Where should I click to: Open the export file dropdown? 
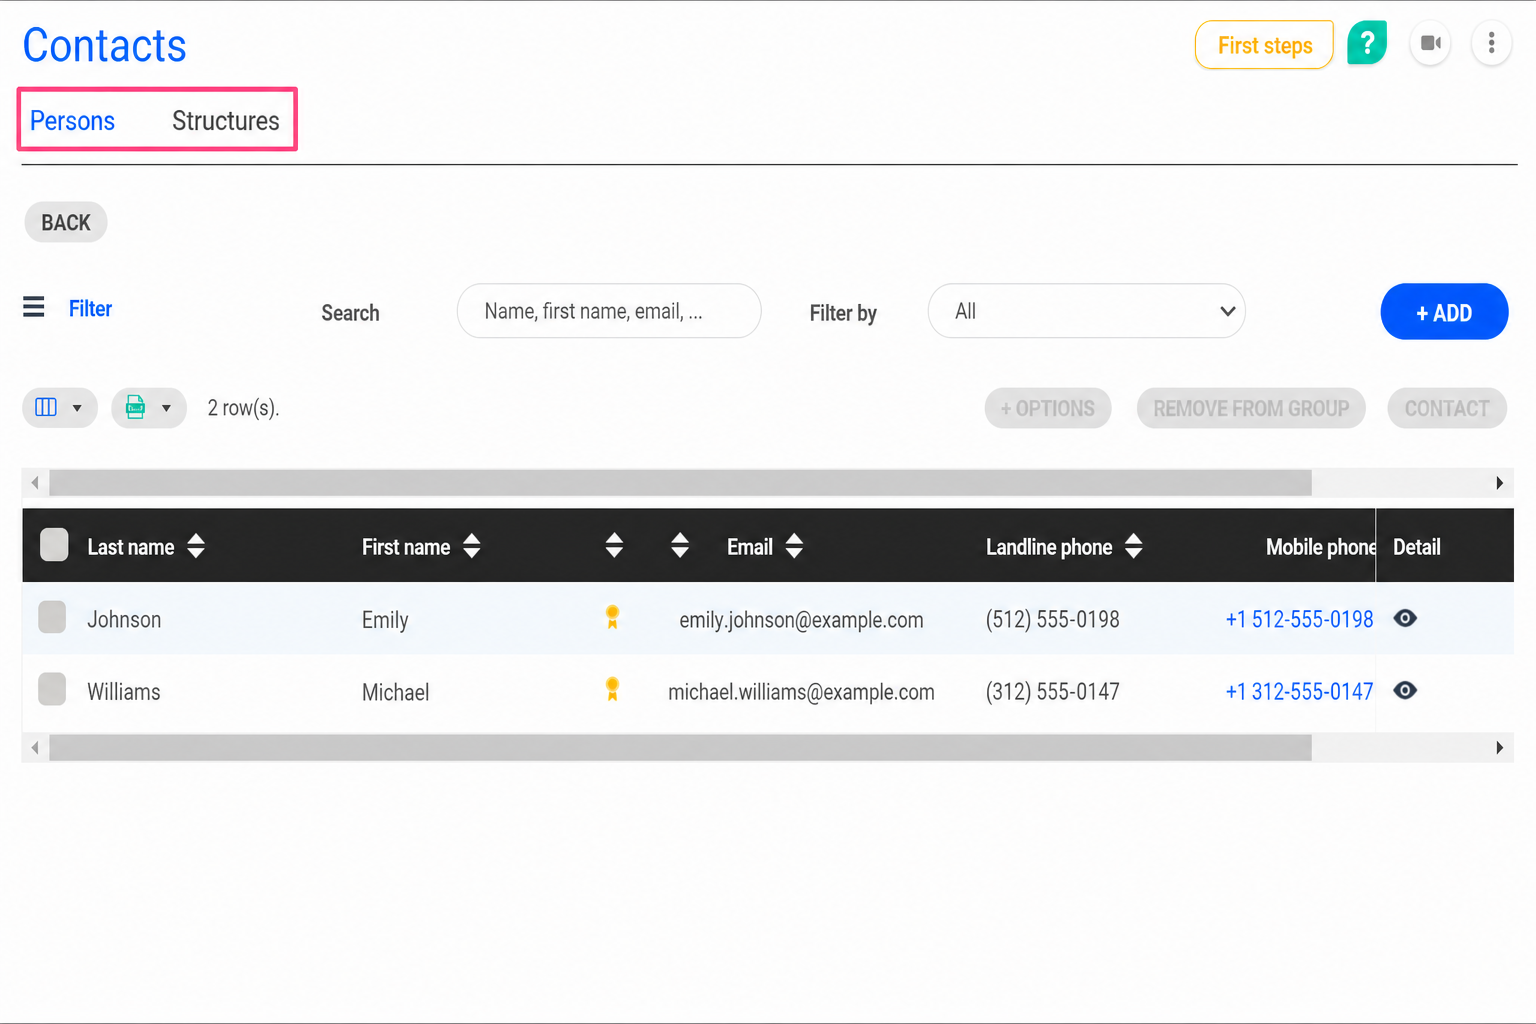point(149,408)
